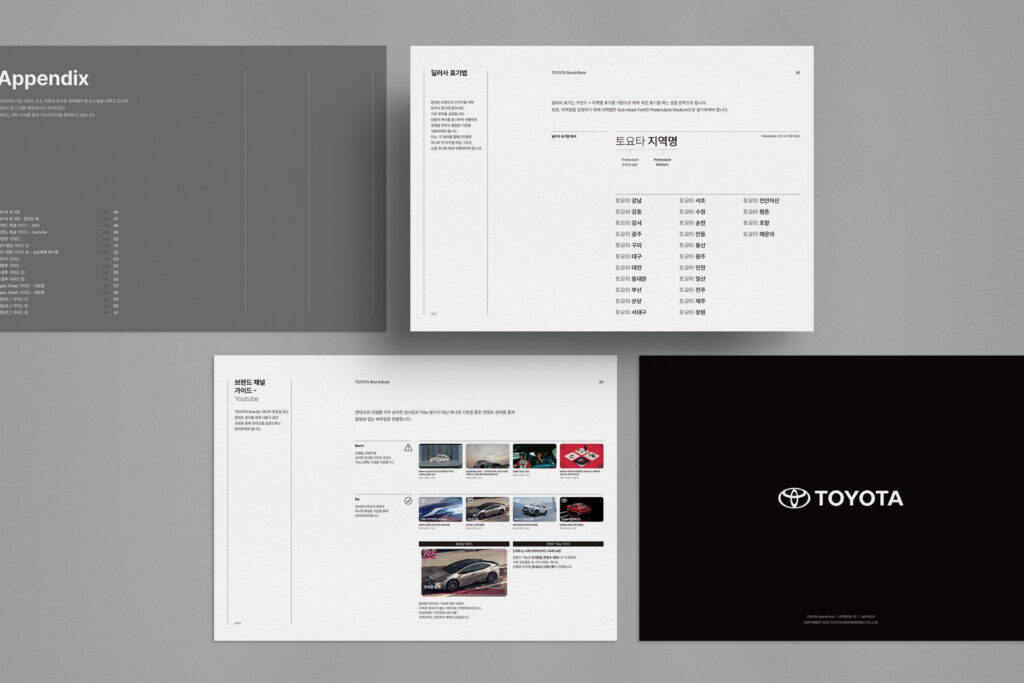Click the warning triangle Don't icon
Screen dimensions: 1024x683
[406, 449]
